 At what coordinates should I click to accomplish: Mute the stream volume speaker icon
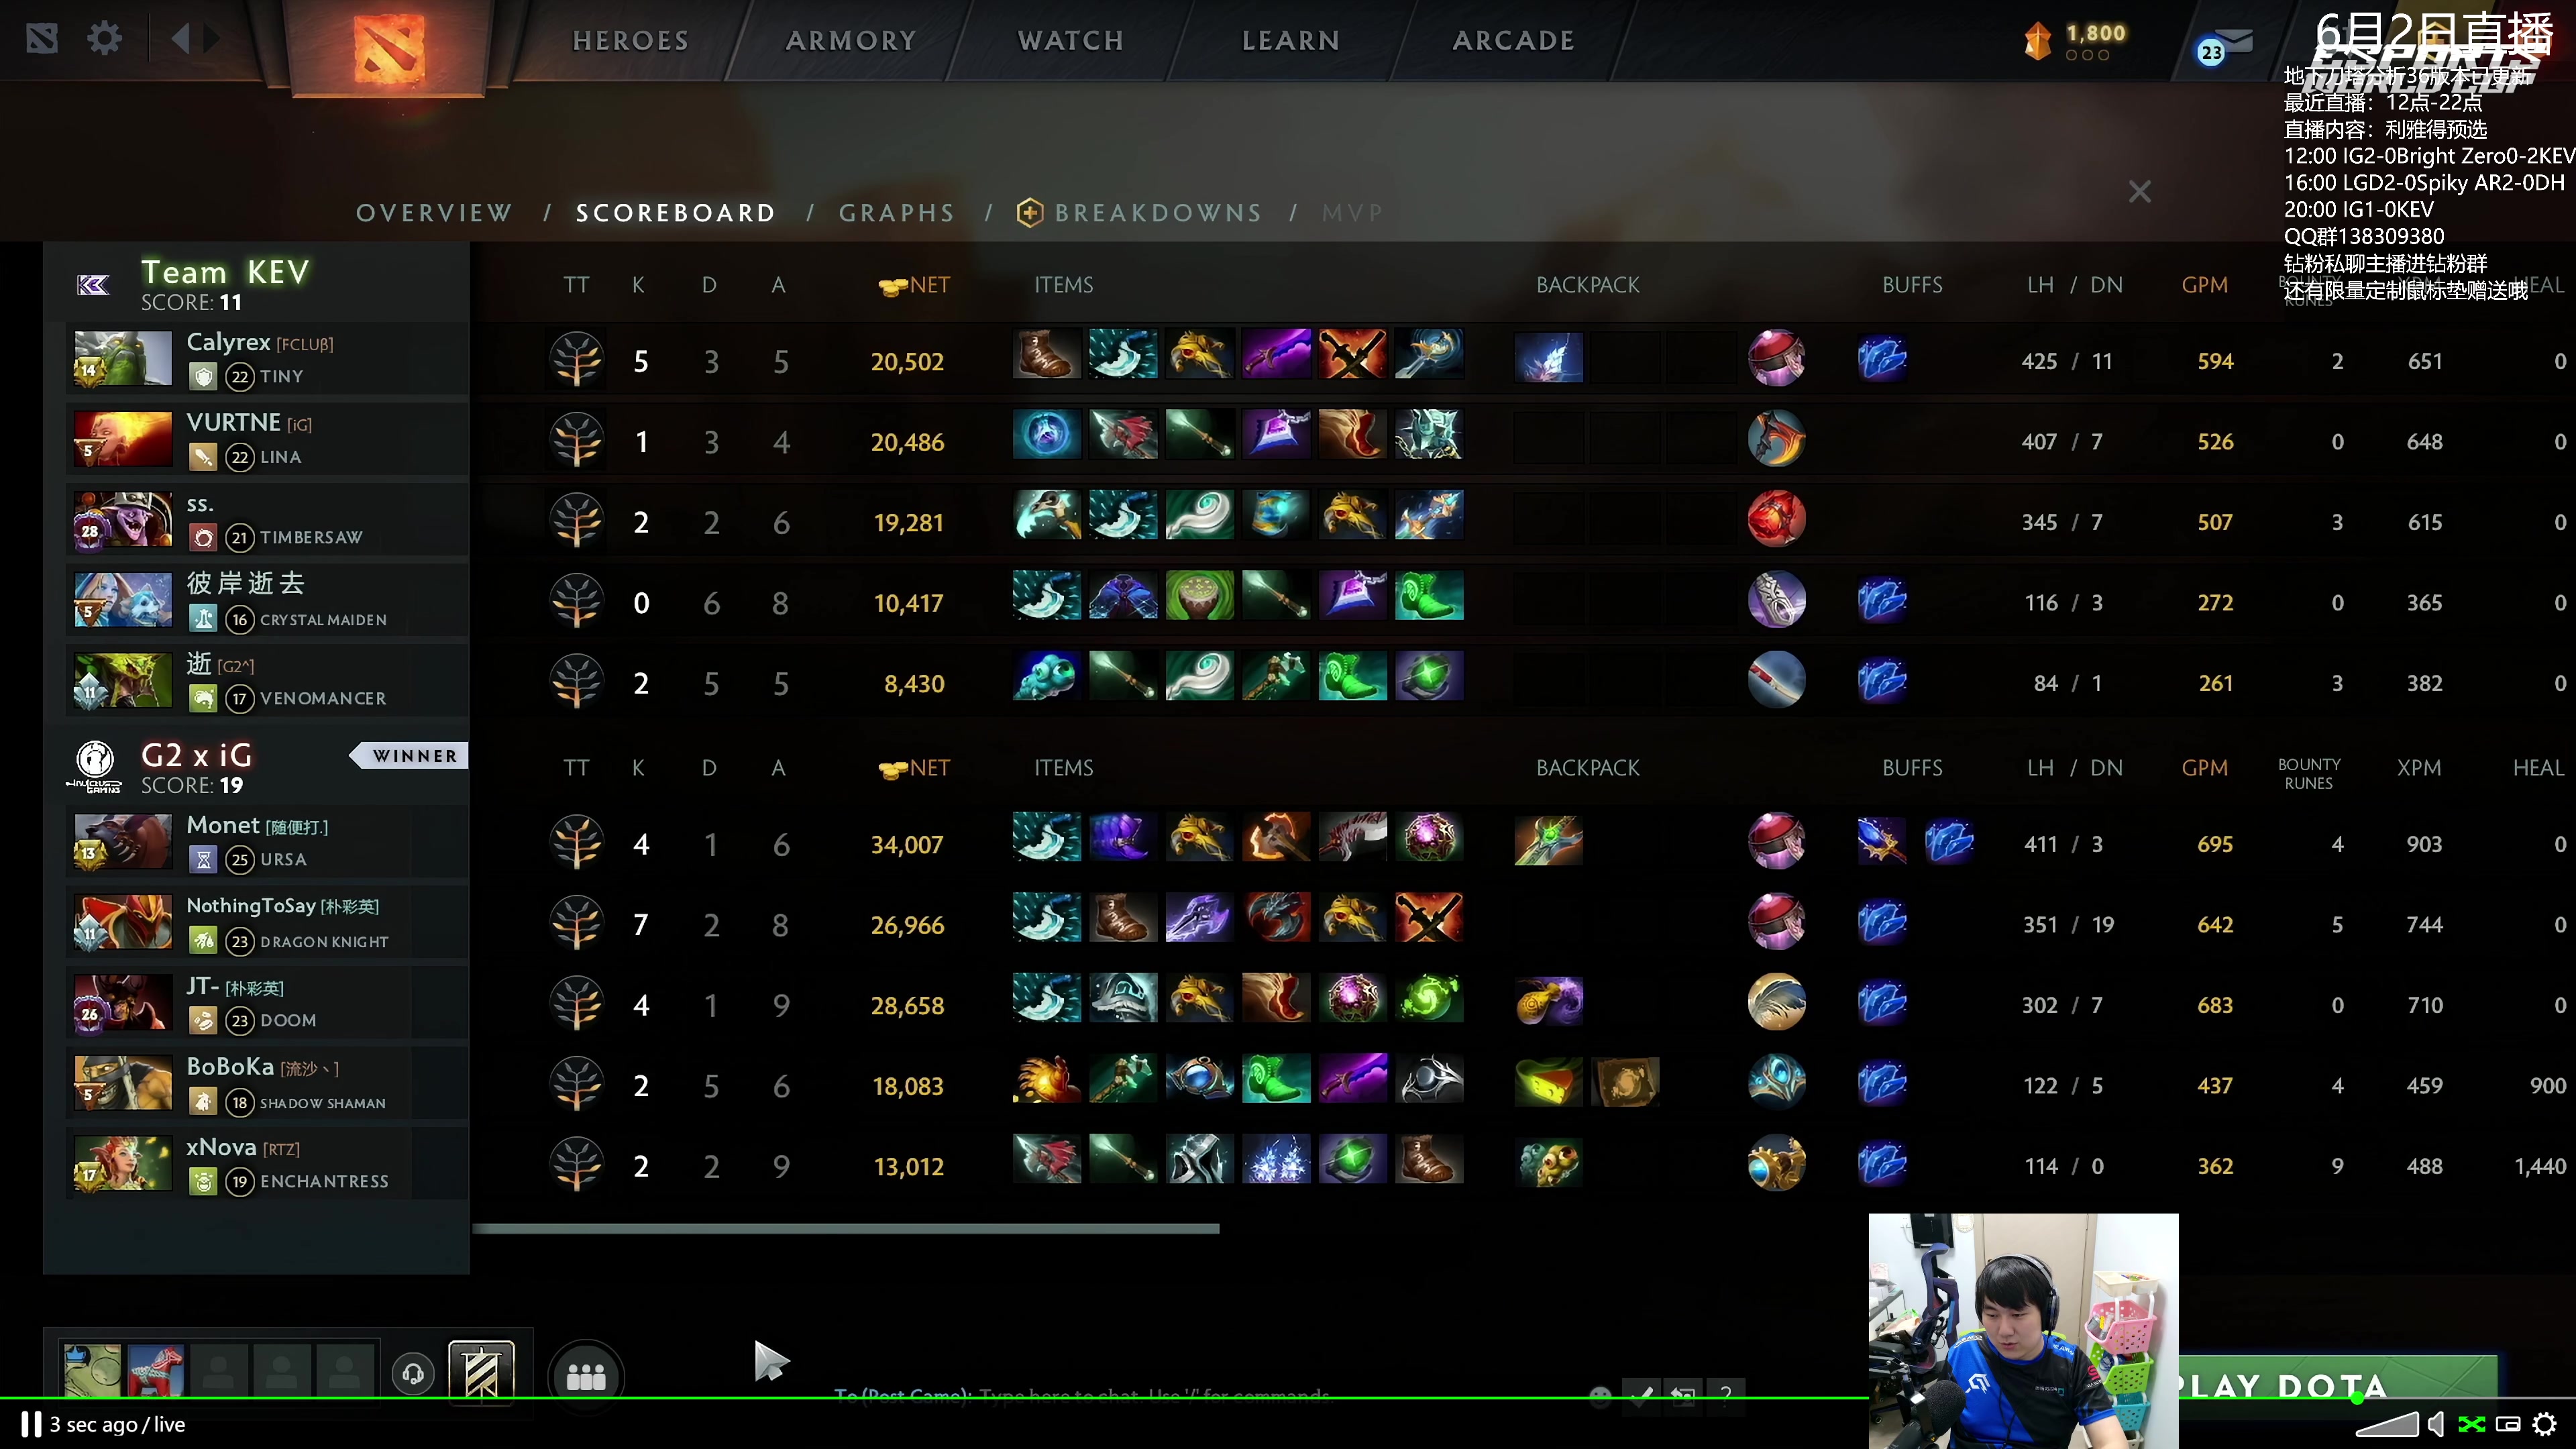pos(2437,1424)
